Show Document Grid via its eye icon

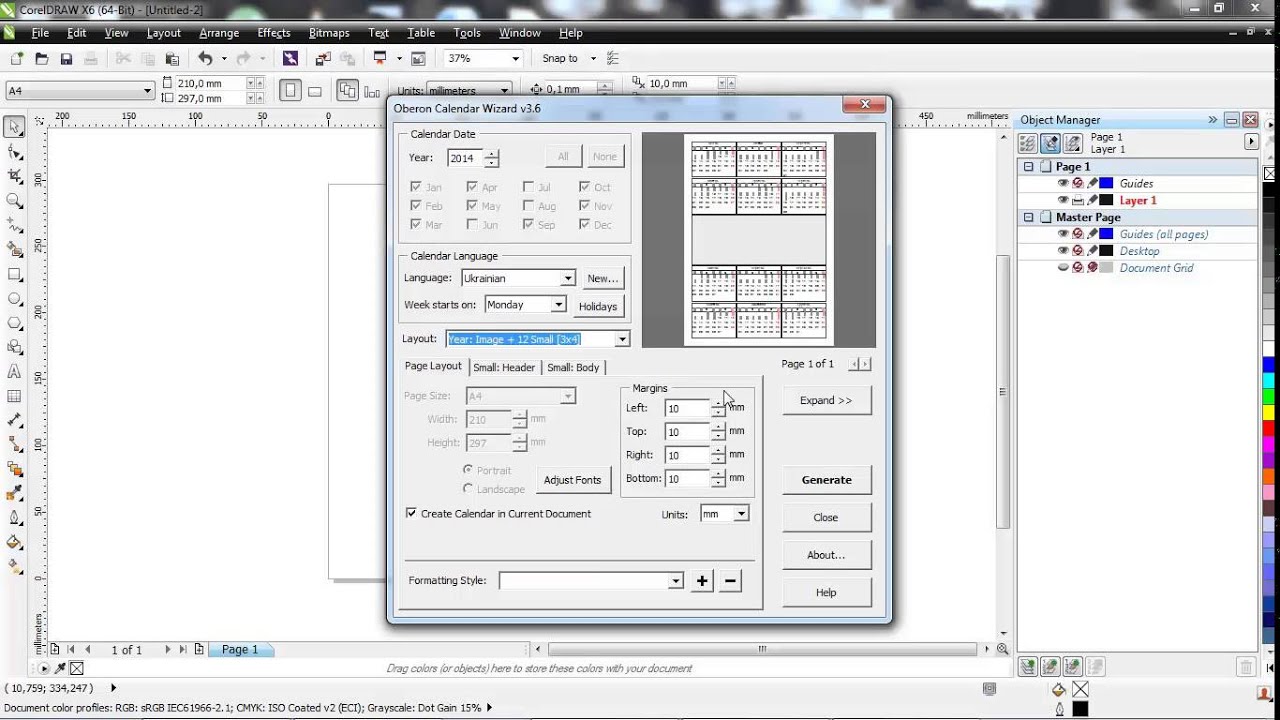point(1063,268)
